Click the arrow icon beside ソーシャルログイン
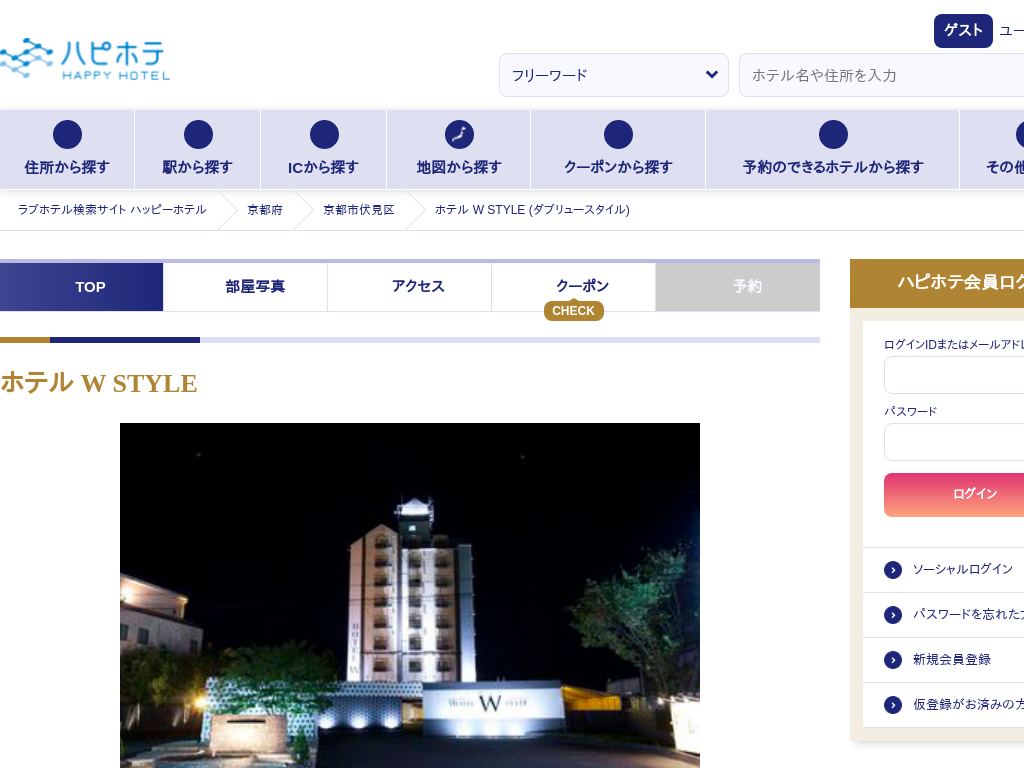Image resolution: width=1024 pixels, height=768 pixels. pos(893,570)
